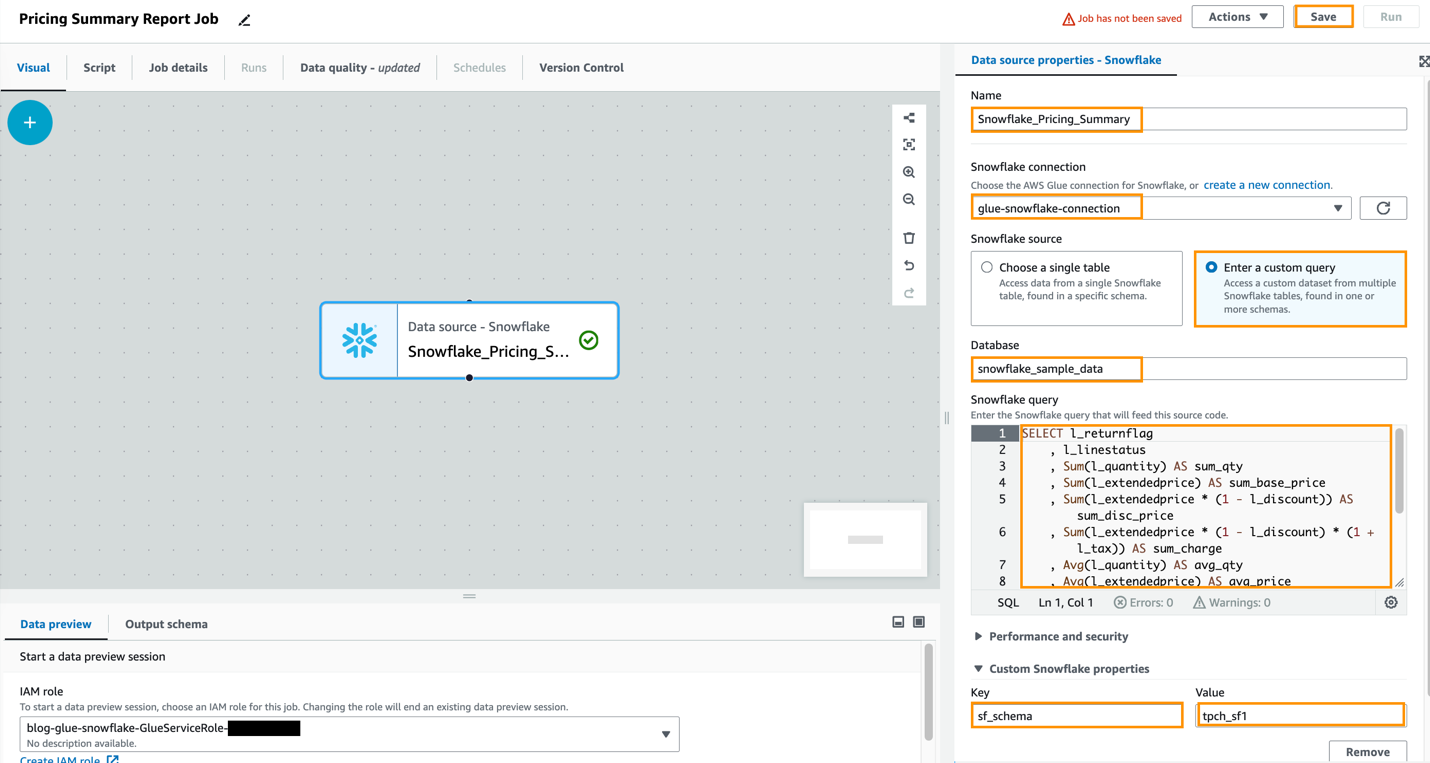
Task: Zoom in on the canvas
Action: [909, 173]
